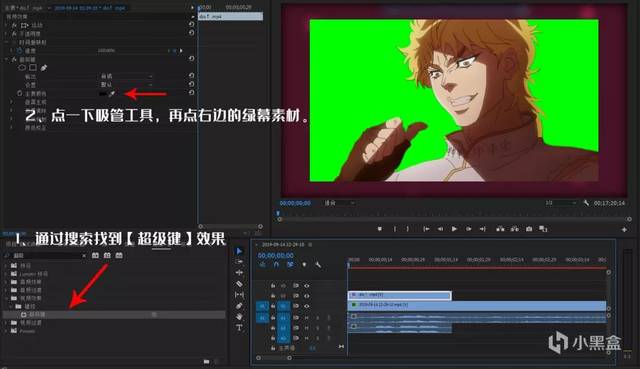Open the Ultra Key setting dropdown
The width and height of the screenshot is (640, 369).
point(126,85)
